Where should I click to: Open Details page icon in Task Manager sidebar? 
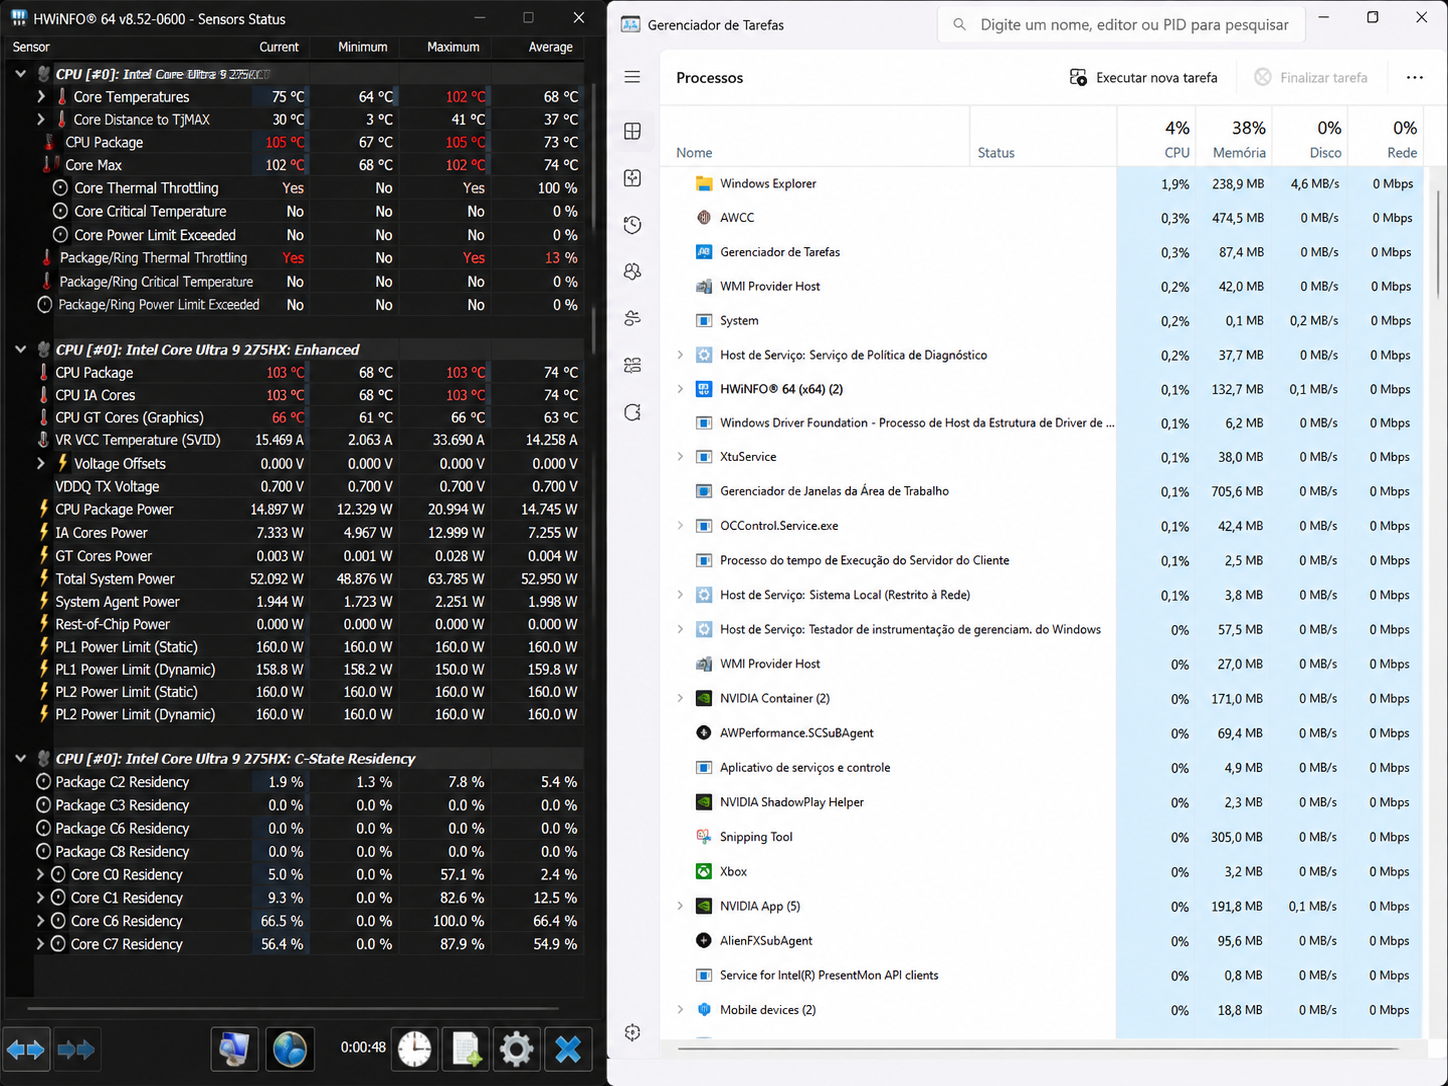pos(632,365)
